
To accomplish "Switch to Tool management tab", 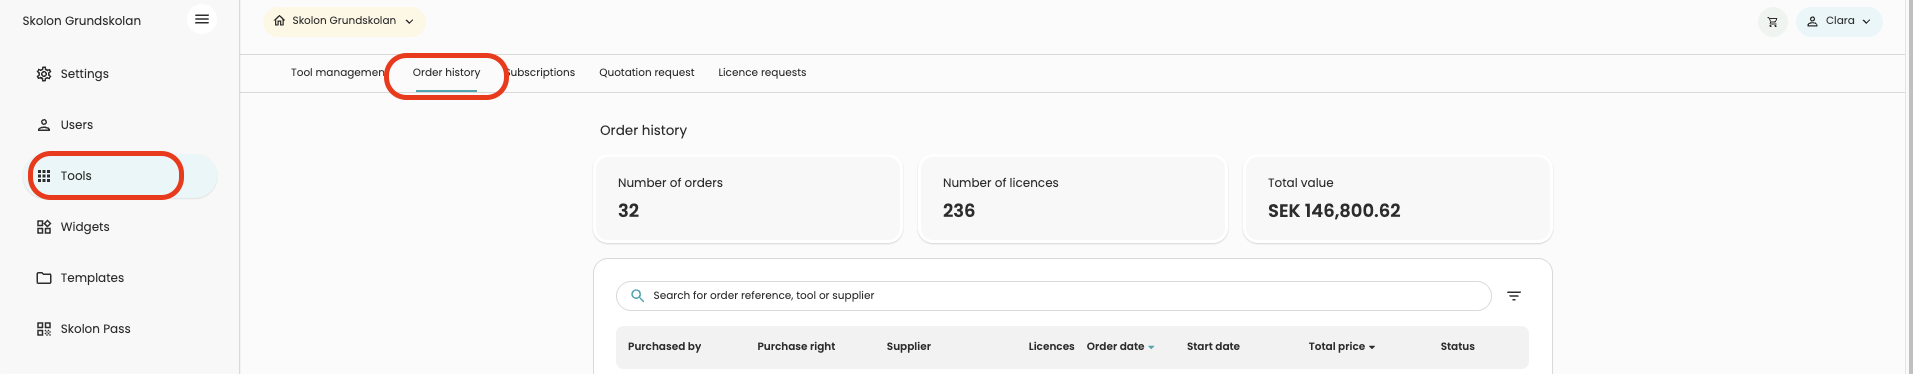I will (338, 73).
